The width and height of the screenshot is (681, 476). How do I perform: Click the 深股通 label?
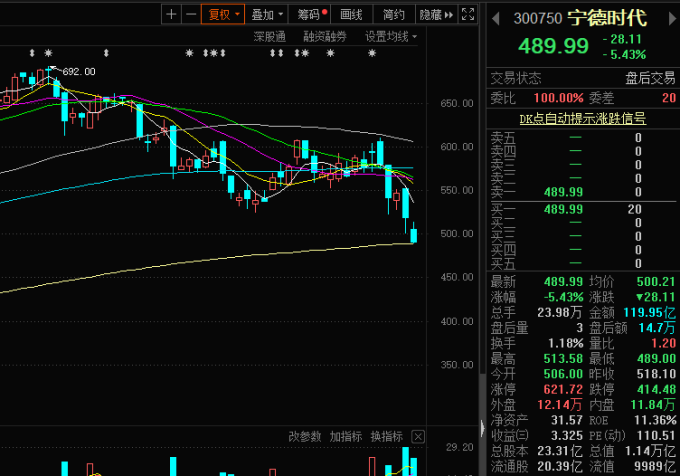pos(269,37)
